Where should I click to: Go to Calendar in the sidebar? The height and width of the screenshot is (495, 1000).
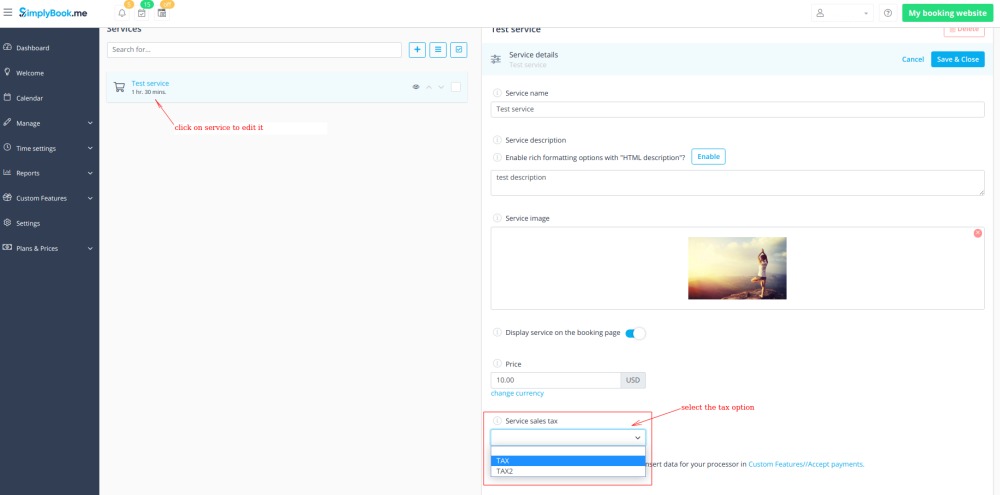tap(29, 98)
